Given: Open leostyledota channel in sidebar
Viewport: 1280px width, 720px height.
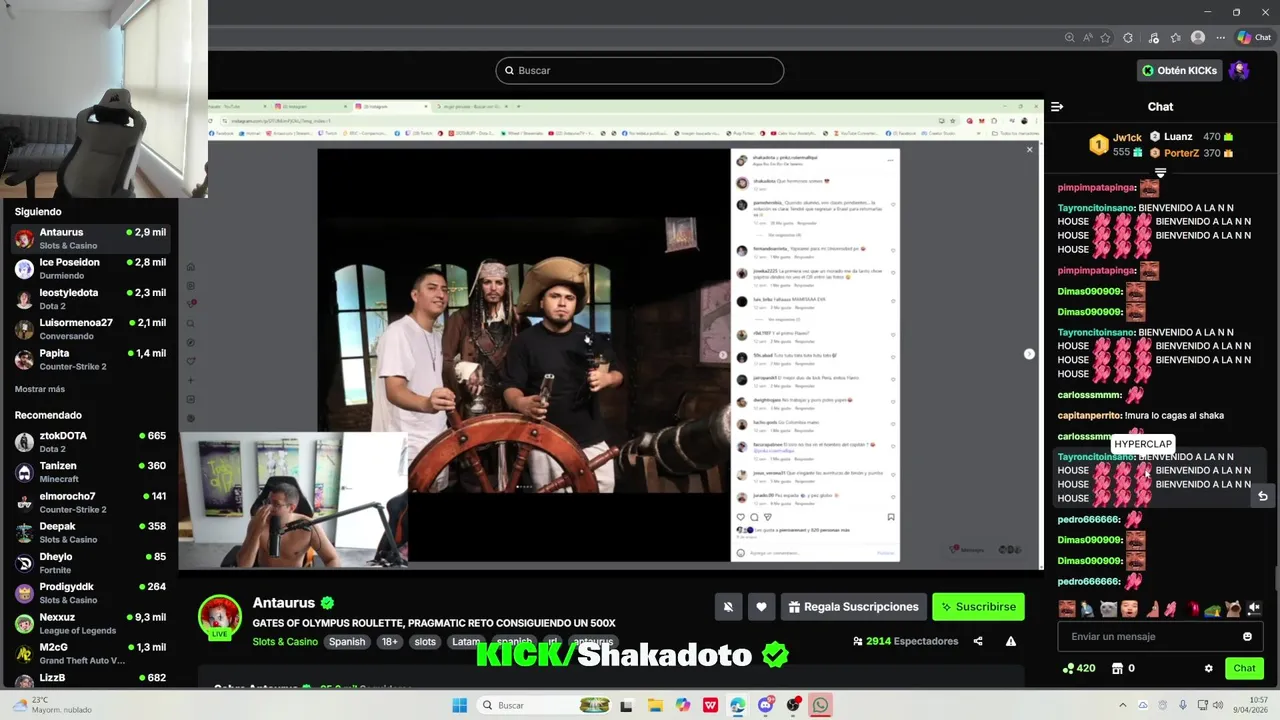Looking at the screenshot, I should click(90, 299).
